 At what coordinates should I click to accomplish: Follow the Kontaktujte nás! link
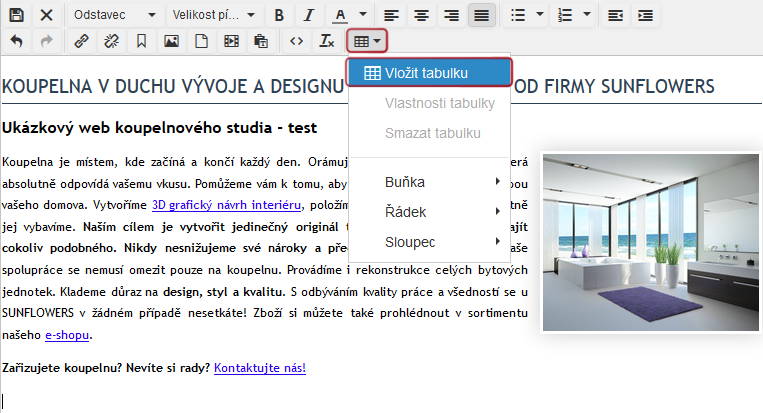pyautogui.click(x=259, y=368)
